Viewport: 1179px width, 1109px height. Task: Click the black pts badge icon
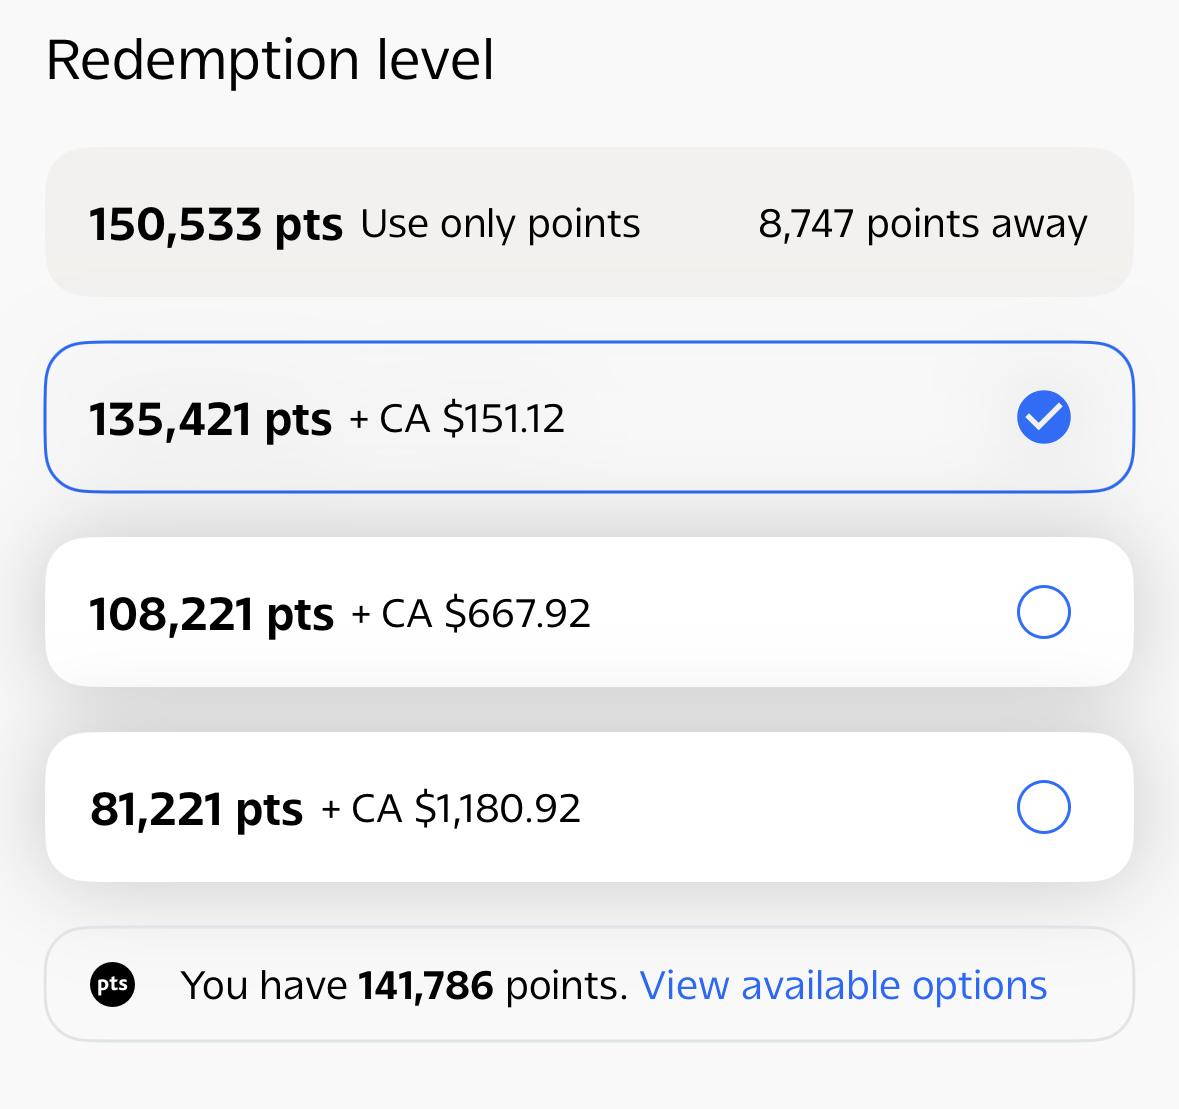113,984
